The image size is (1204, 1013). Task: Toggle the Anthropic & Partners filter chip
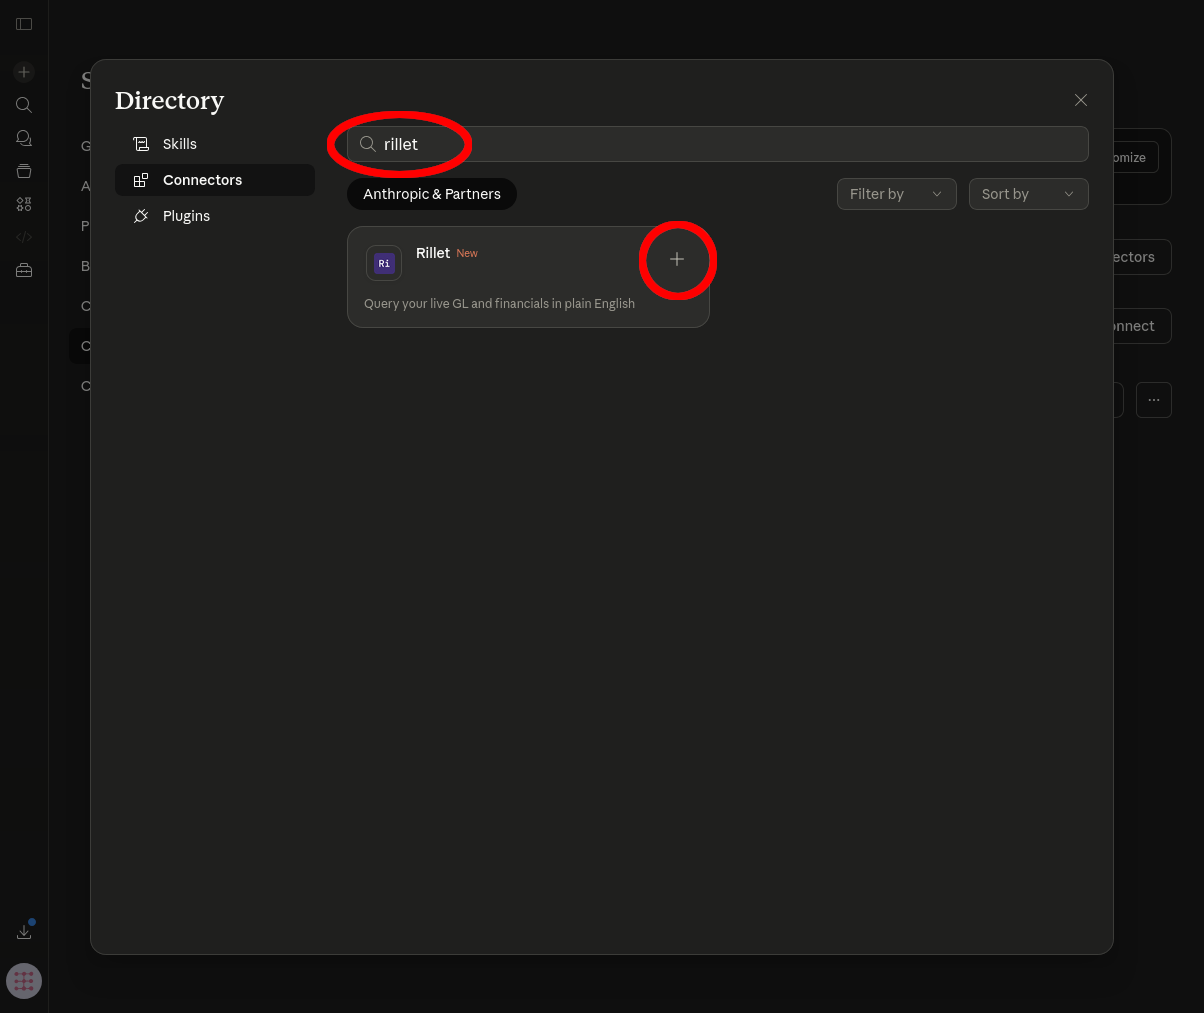click(431, 194)
